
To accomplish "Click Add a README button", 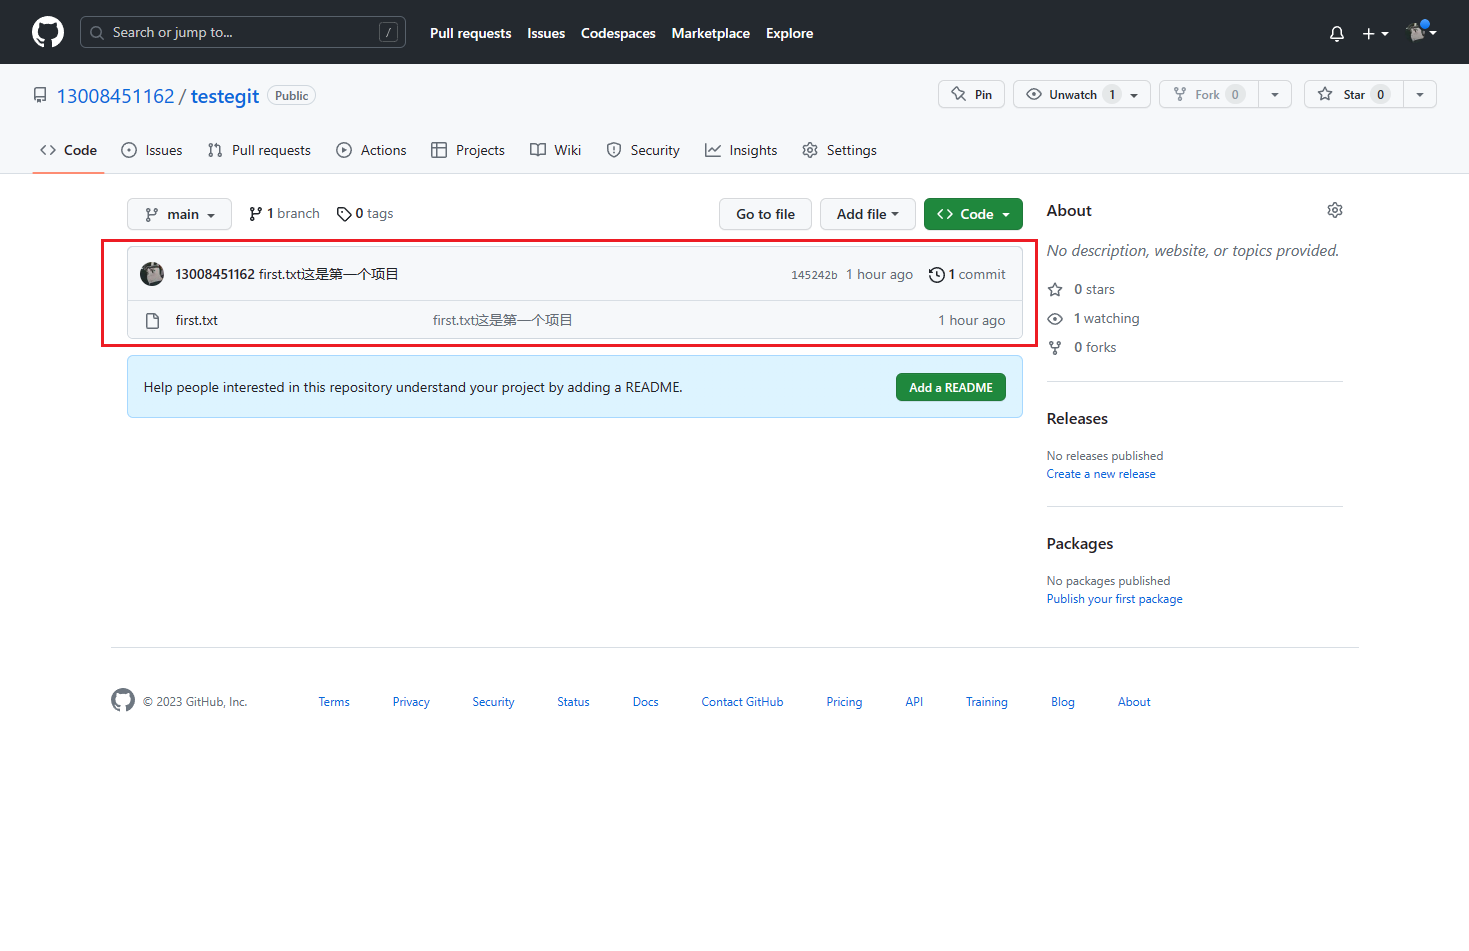I will click(x=950, y=387).
